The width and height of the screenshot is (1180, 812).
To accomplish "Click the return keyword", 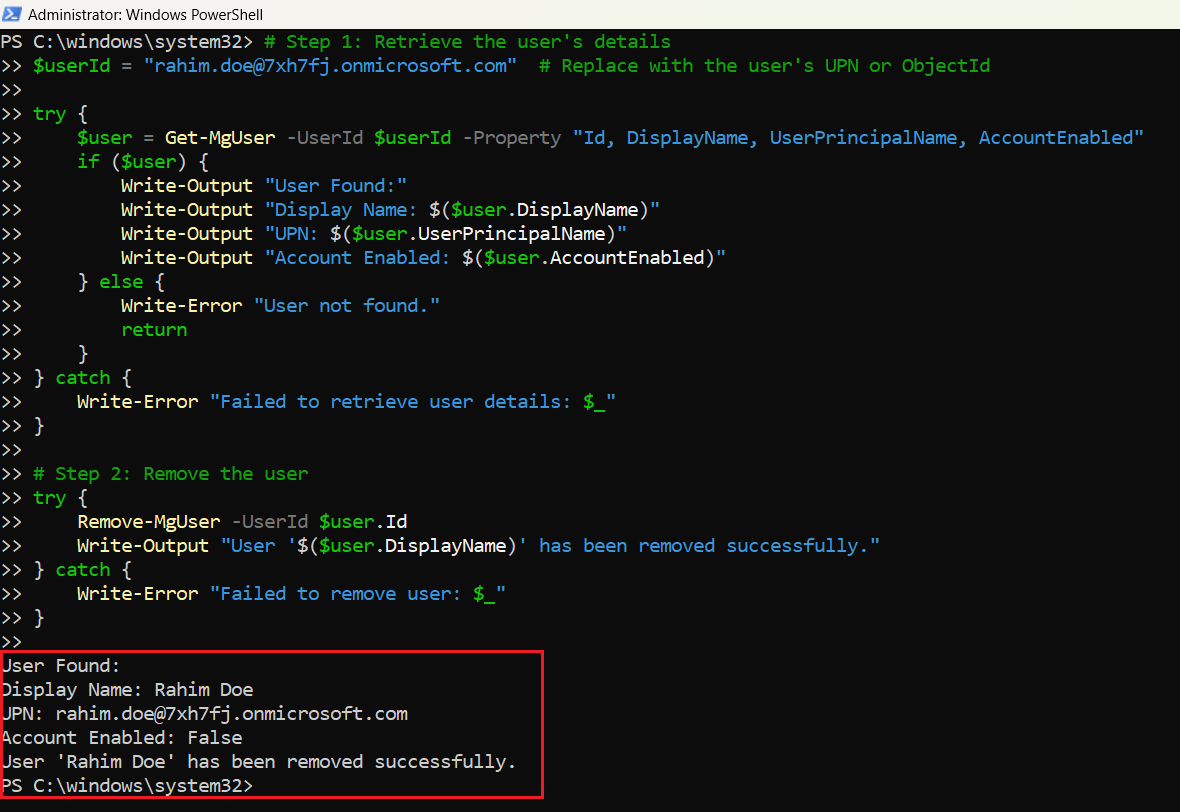I will [x=154, y=329].
